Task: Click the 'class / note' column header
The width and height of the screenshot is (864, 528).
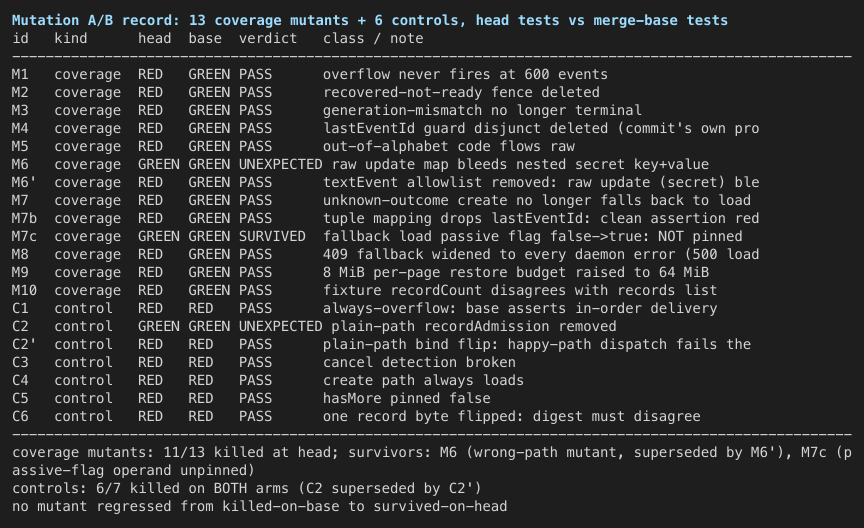Action: (373, 39)
